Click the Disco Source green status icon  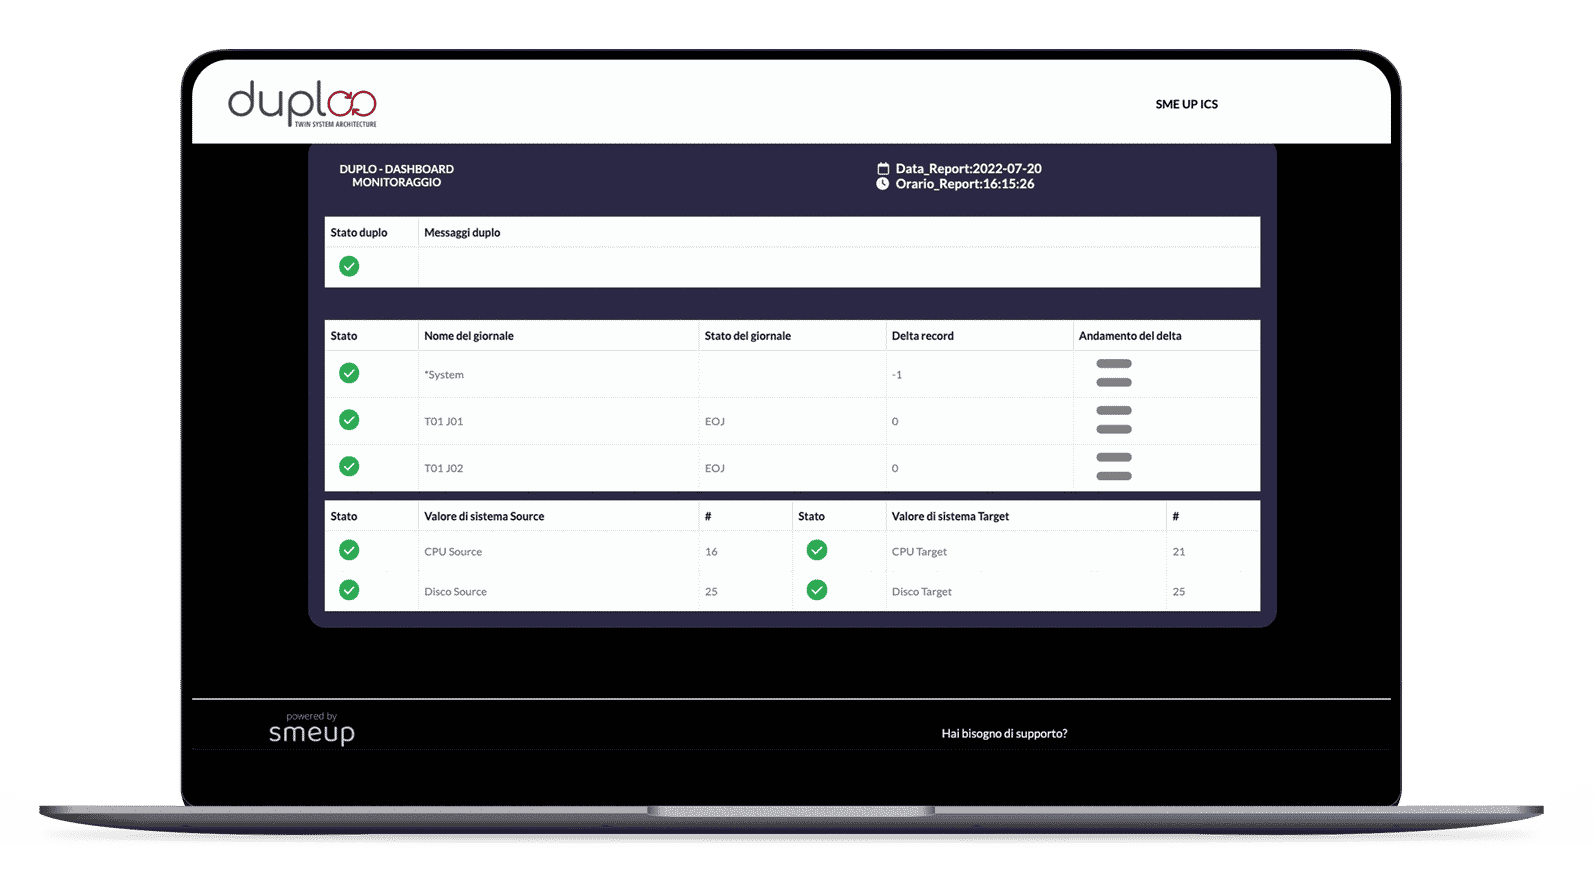349,590
